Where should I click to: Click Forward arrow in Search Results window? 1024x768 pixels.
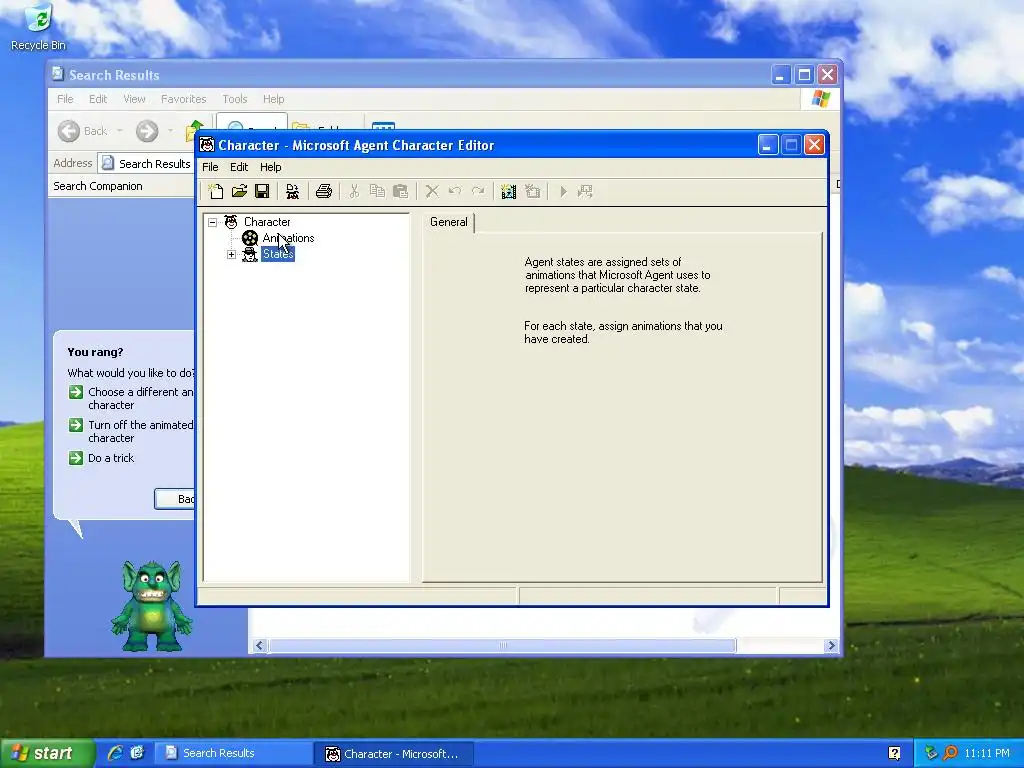tap(147, 131)
